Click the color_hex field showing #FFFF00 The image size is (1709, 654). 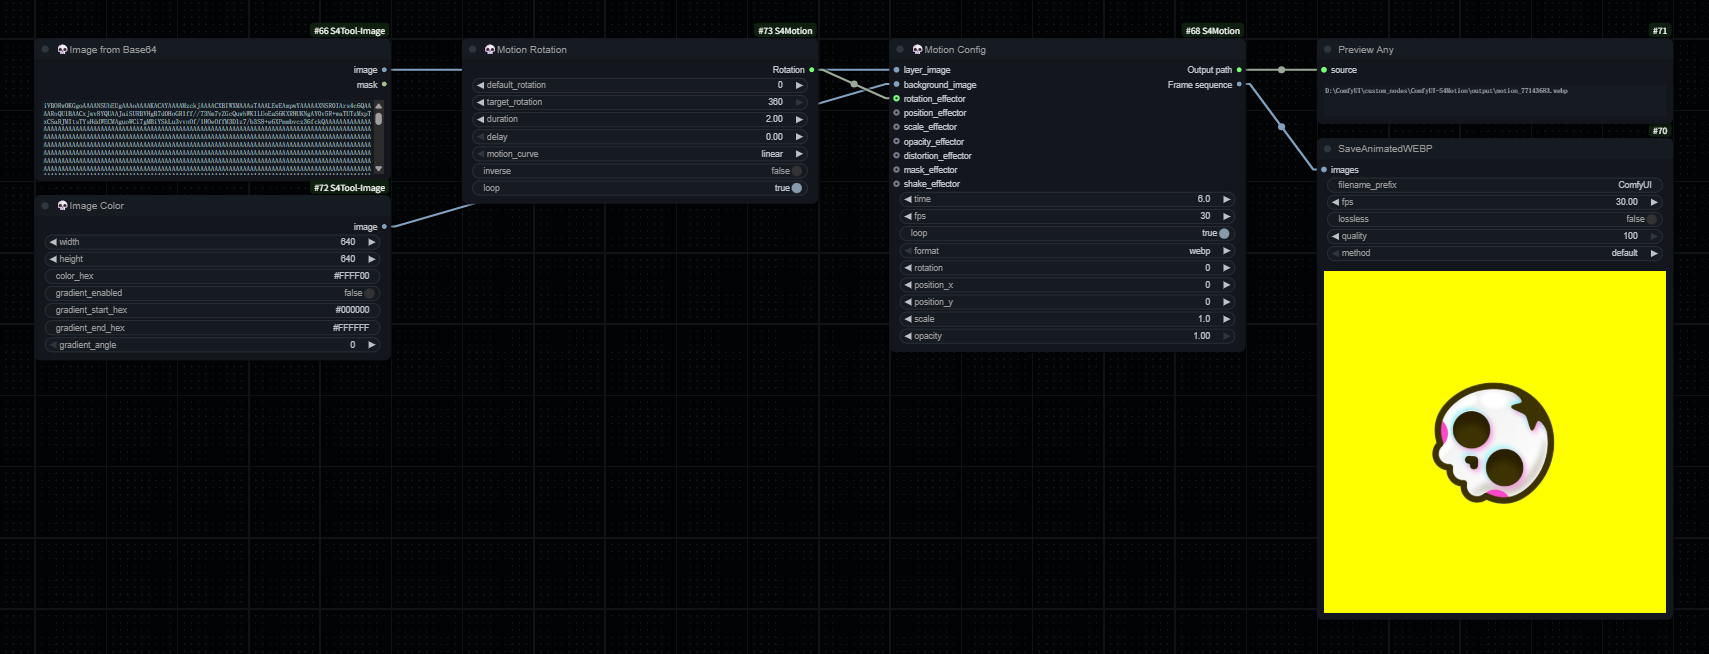point(212,276)
